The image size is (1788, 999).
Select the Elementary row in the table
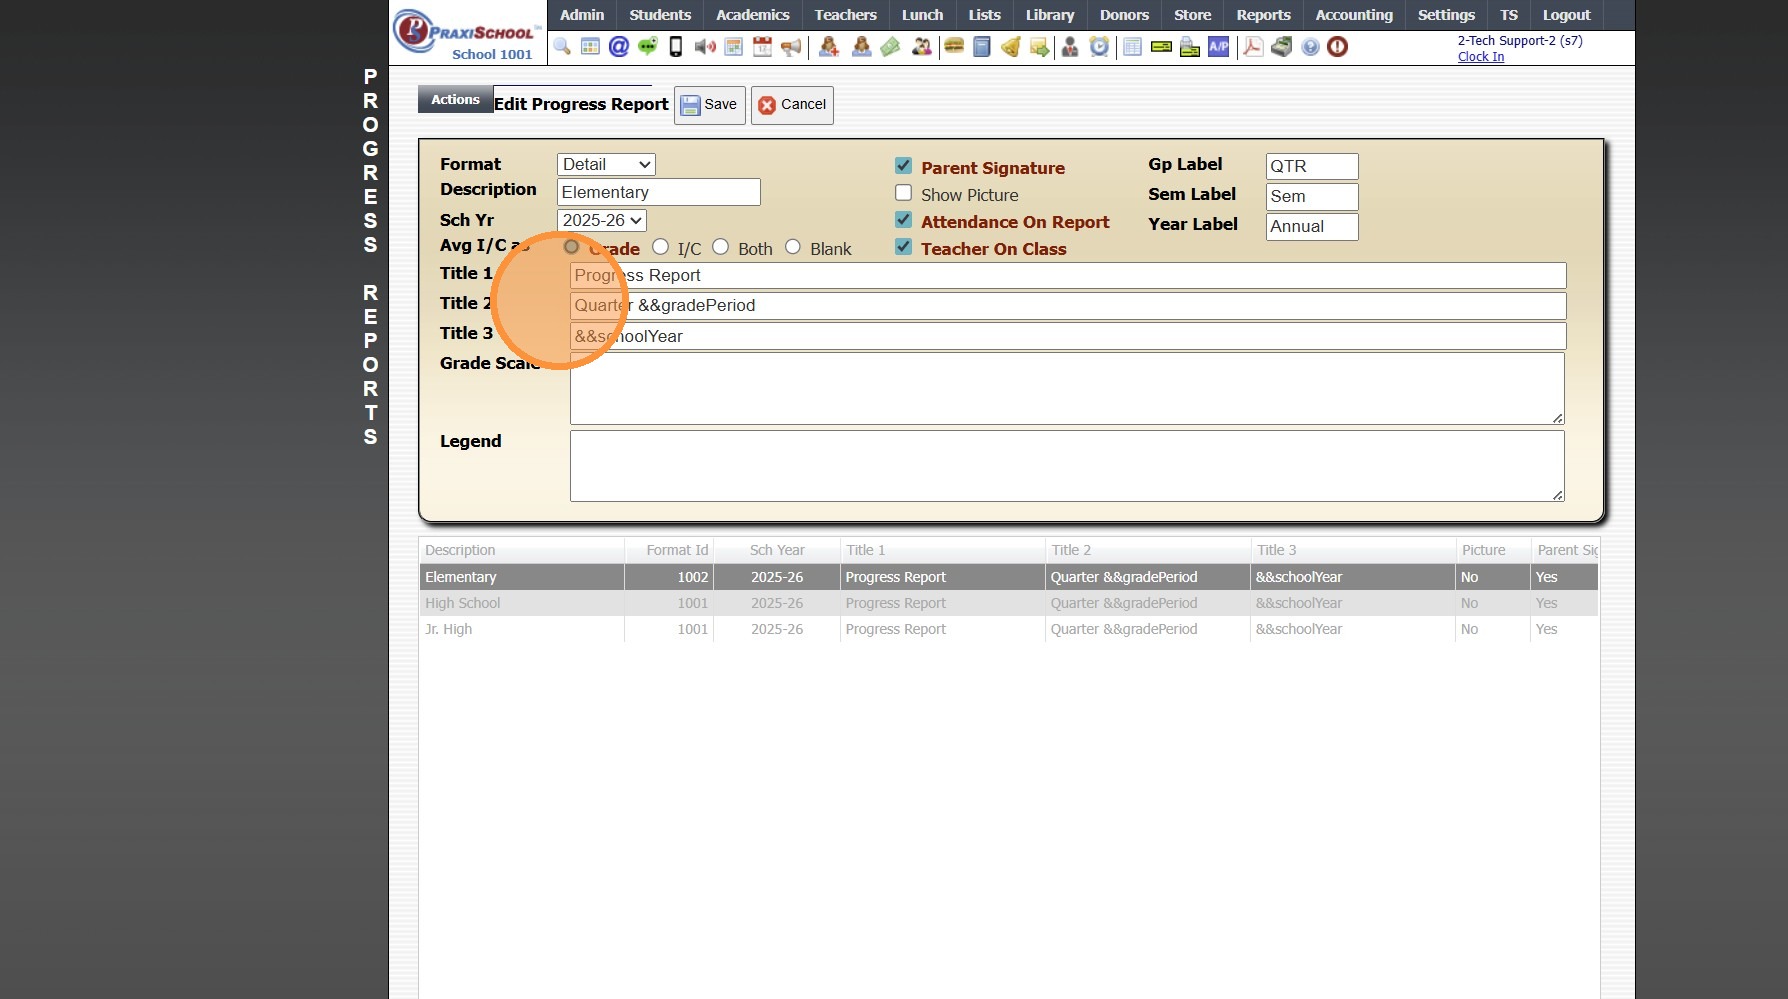point(1008,577)
